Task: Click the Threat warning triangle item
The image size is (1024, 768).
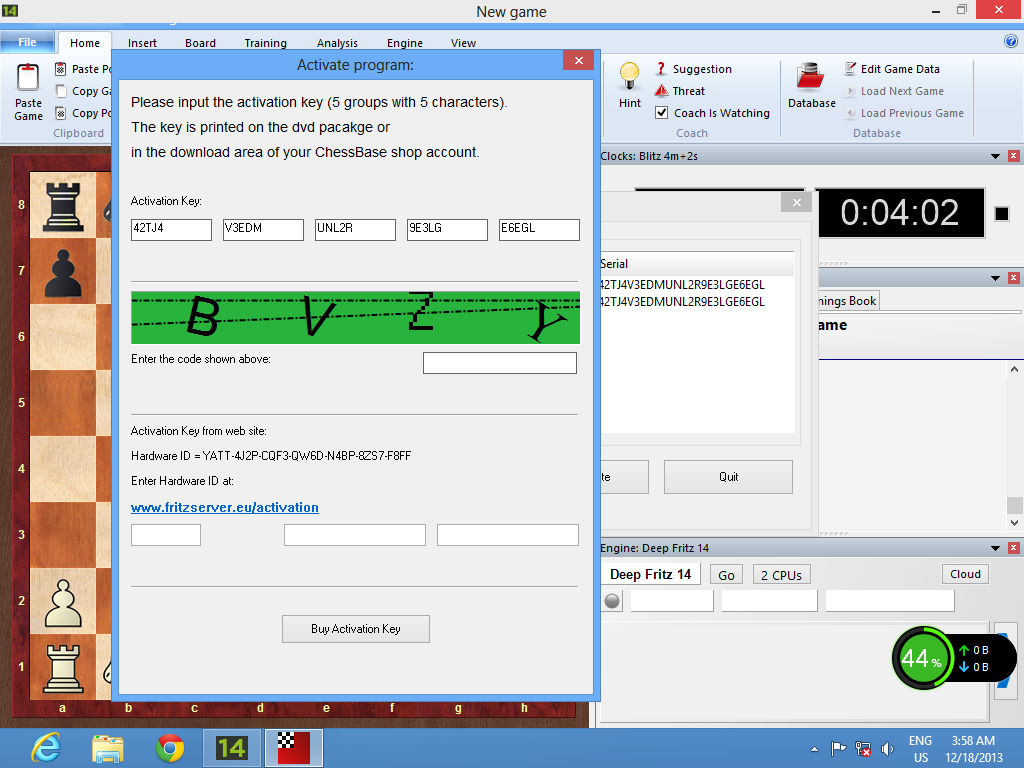Action: pyautogui.click(x=680, y=91)
